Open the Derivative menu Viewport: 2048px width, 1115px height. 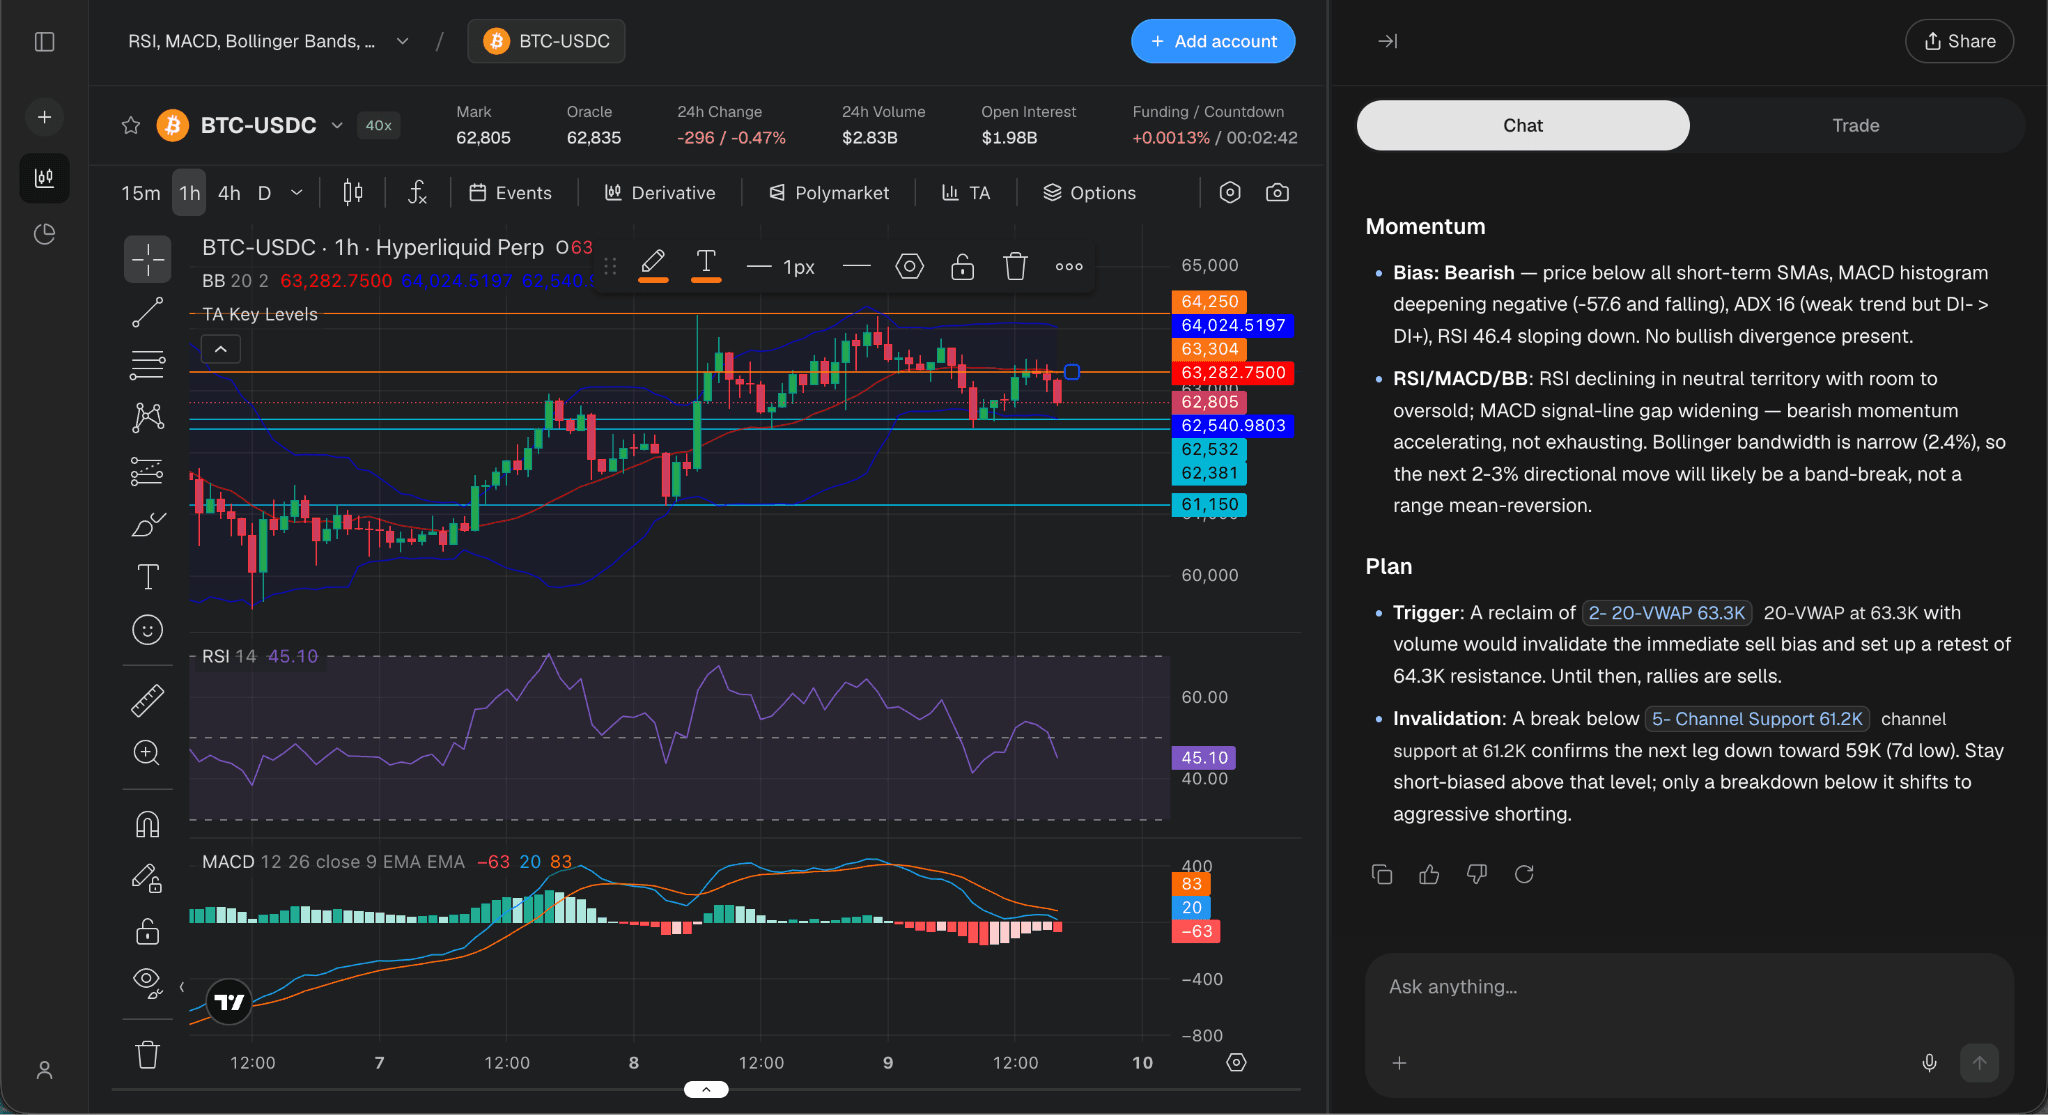pos(660,193)
